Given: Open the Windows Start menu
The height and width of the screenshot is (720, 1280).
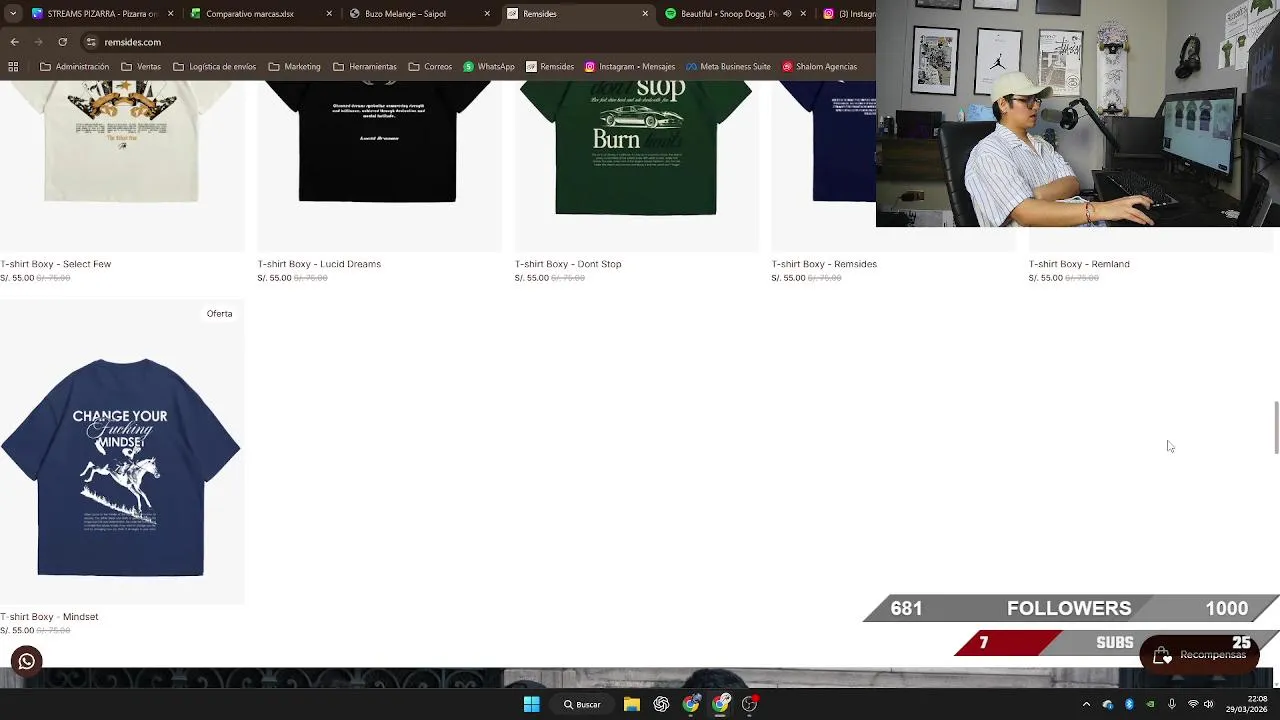Looking at the screenshot, I should (x=532, y=704).
